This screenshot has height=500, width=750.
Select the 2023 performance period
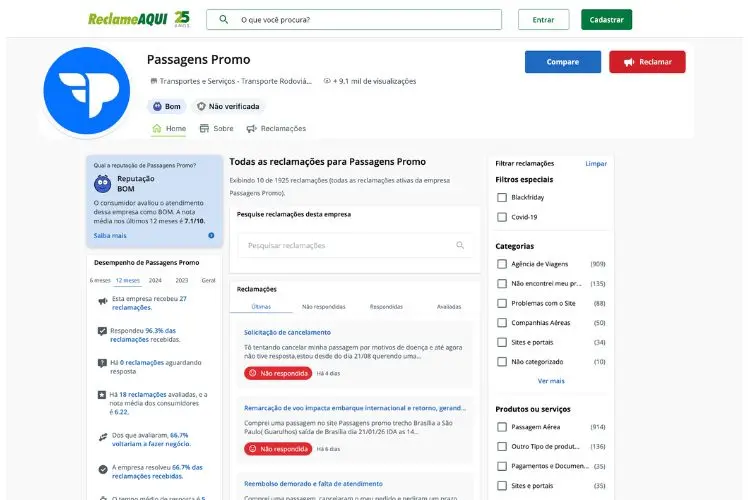tap(182, 280)
